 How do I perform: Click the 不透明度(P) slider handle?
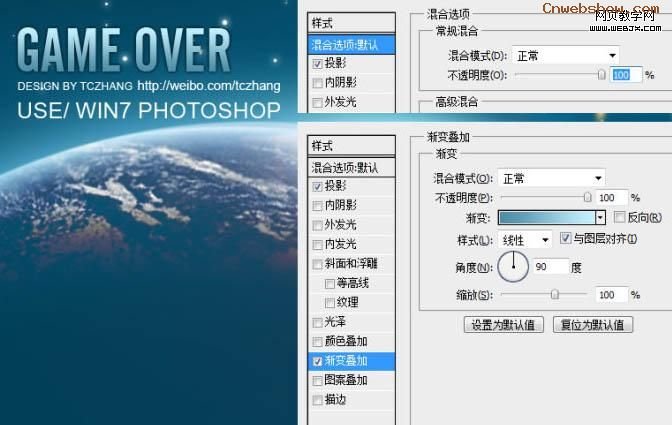click(588, 197)
